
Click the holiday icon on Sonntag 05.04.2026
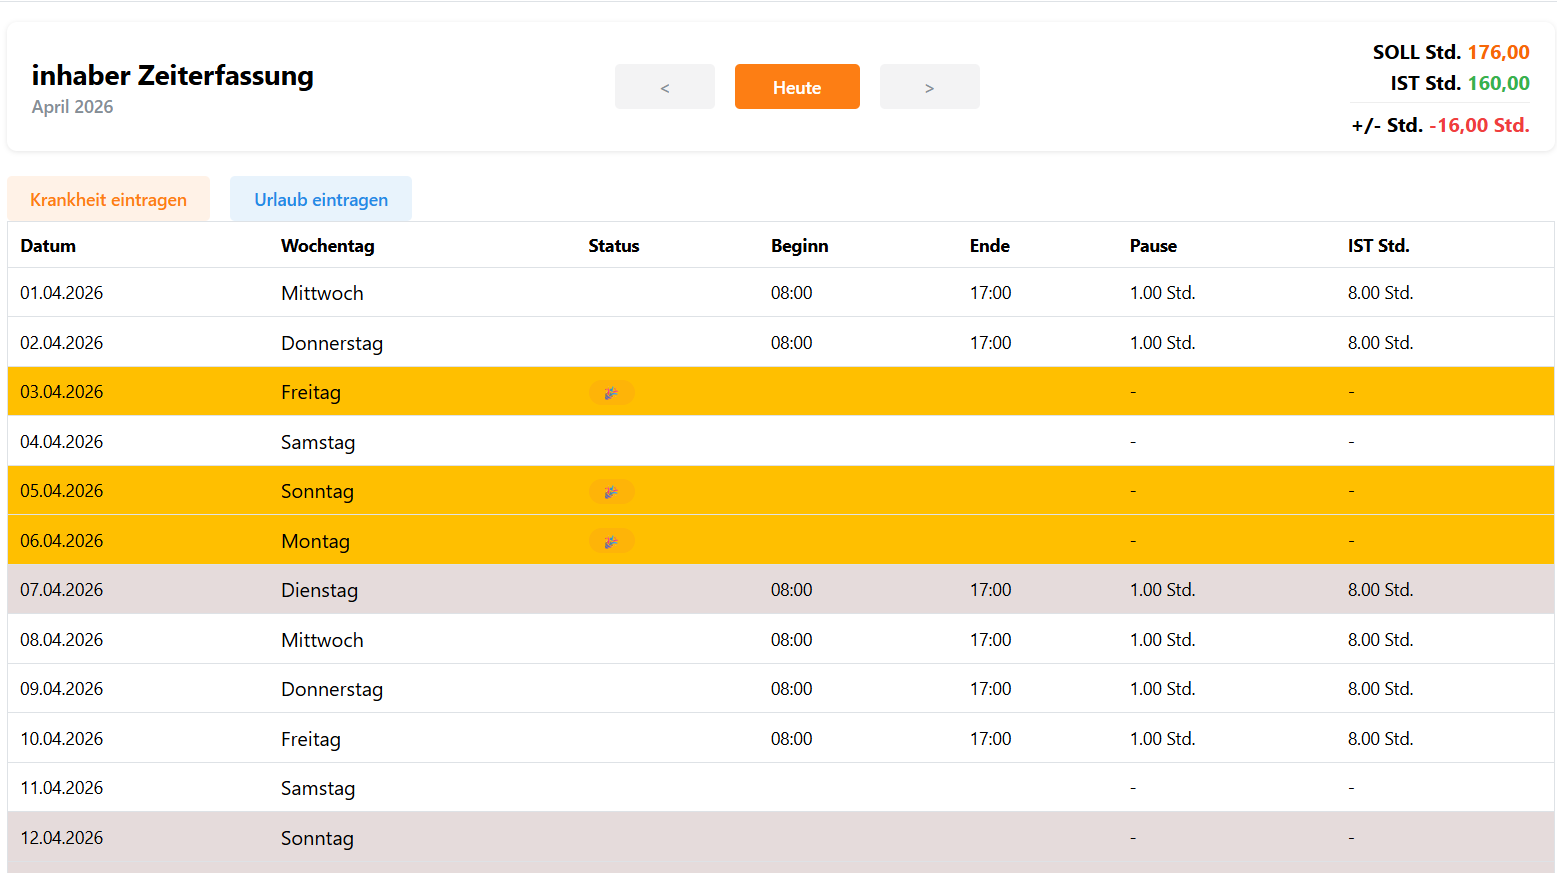point(611,492)
